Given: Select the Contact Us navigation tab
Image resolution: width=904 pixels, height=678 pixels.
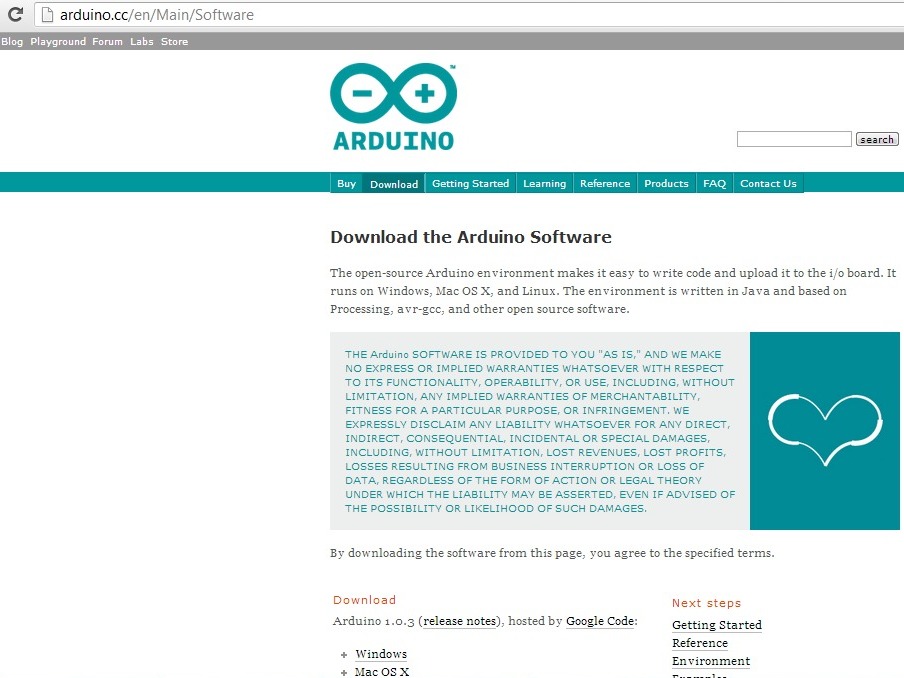Looking at the screenshot, I should 768,183.
